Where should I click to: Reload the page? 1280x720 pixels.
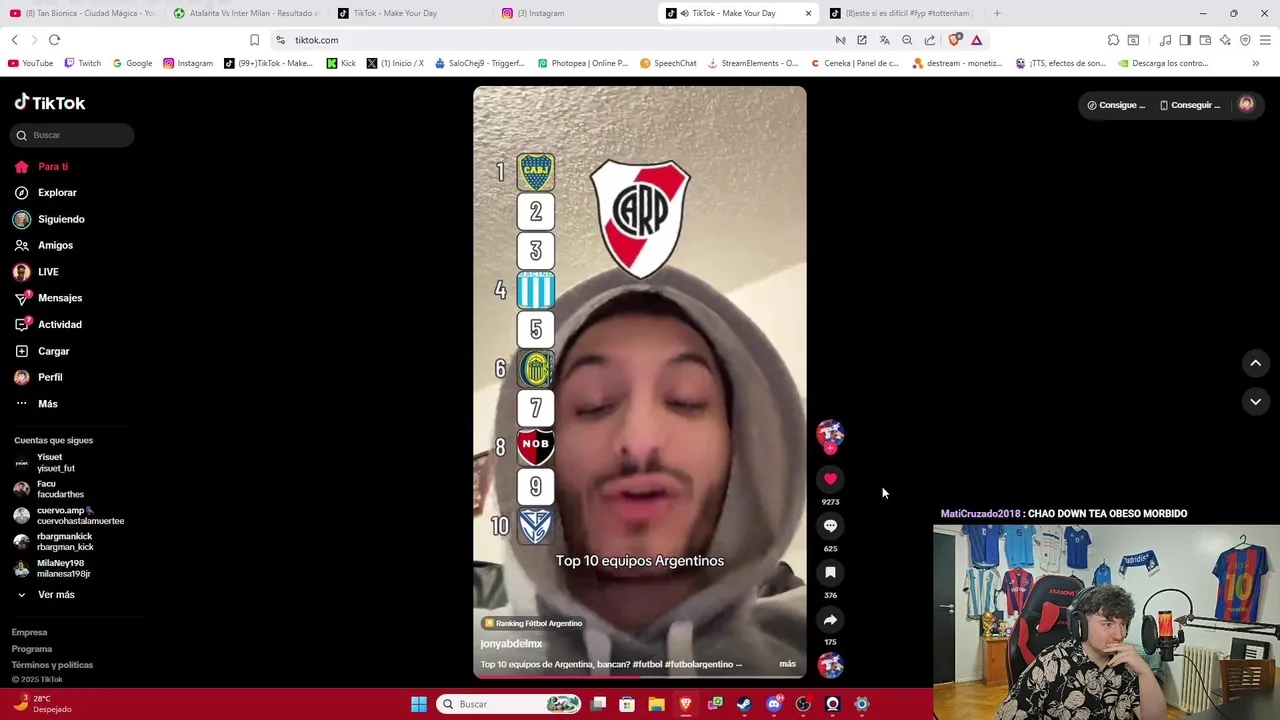[54, 40]
